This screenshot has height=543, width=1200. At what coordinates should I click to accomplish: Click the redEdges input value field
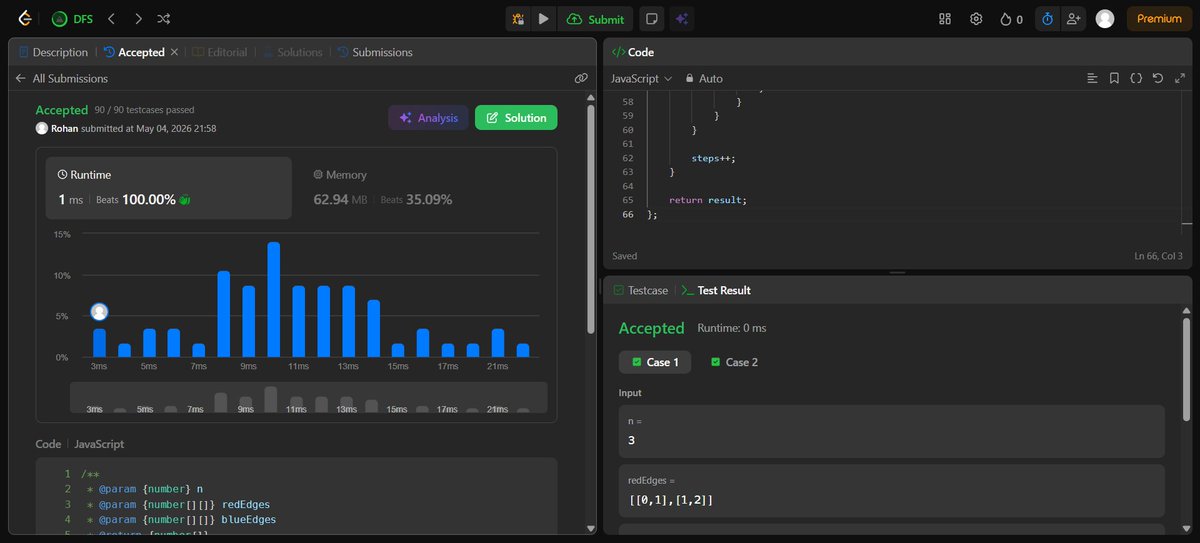click(x=891, y=490)
